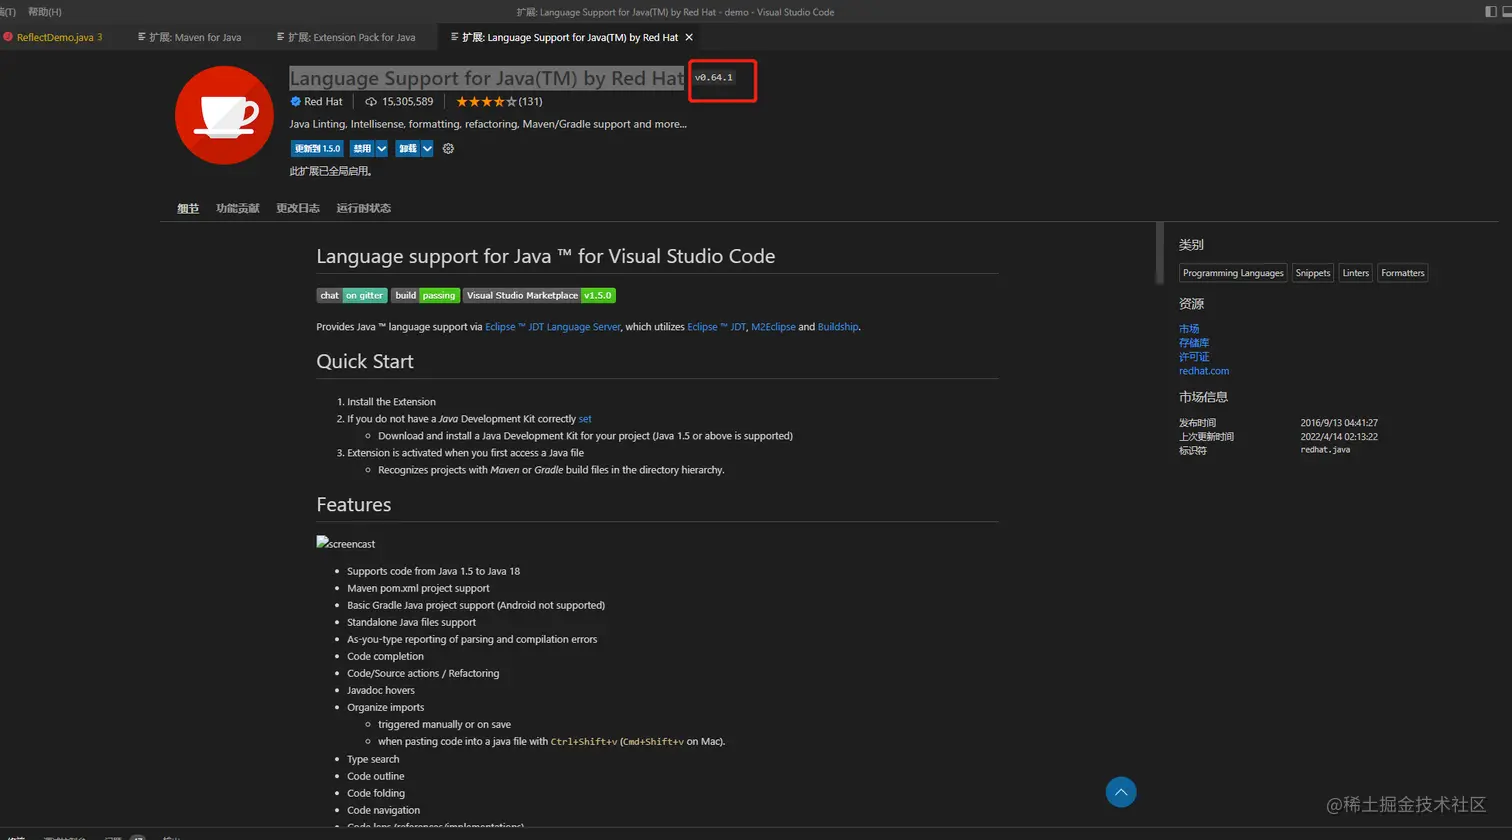Click the 2022/4/14 02:13:22 last updated value
This screenshot has height=840, width=1512.
(1339, 437)
